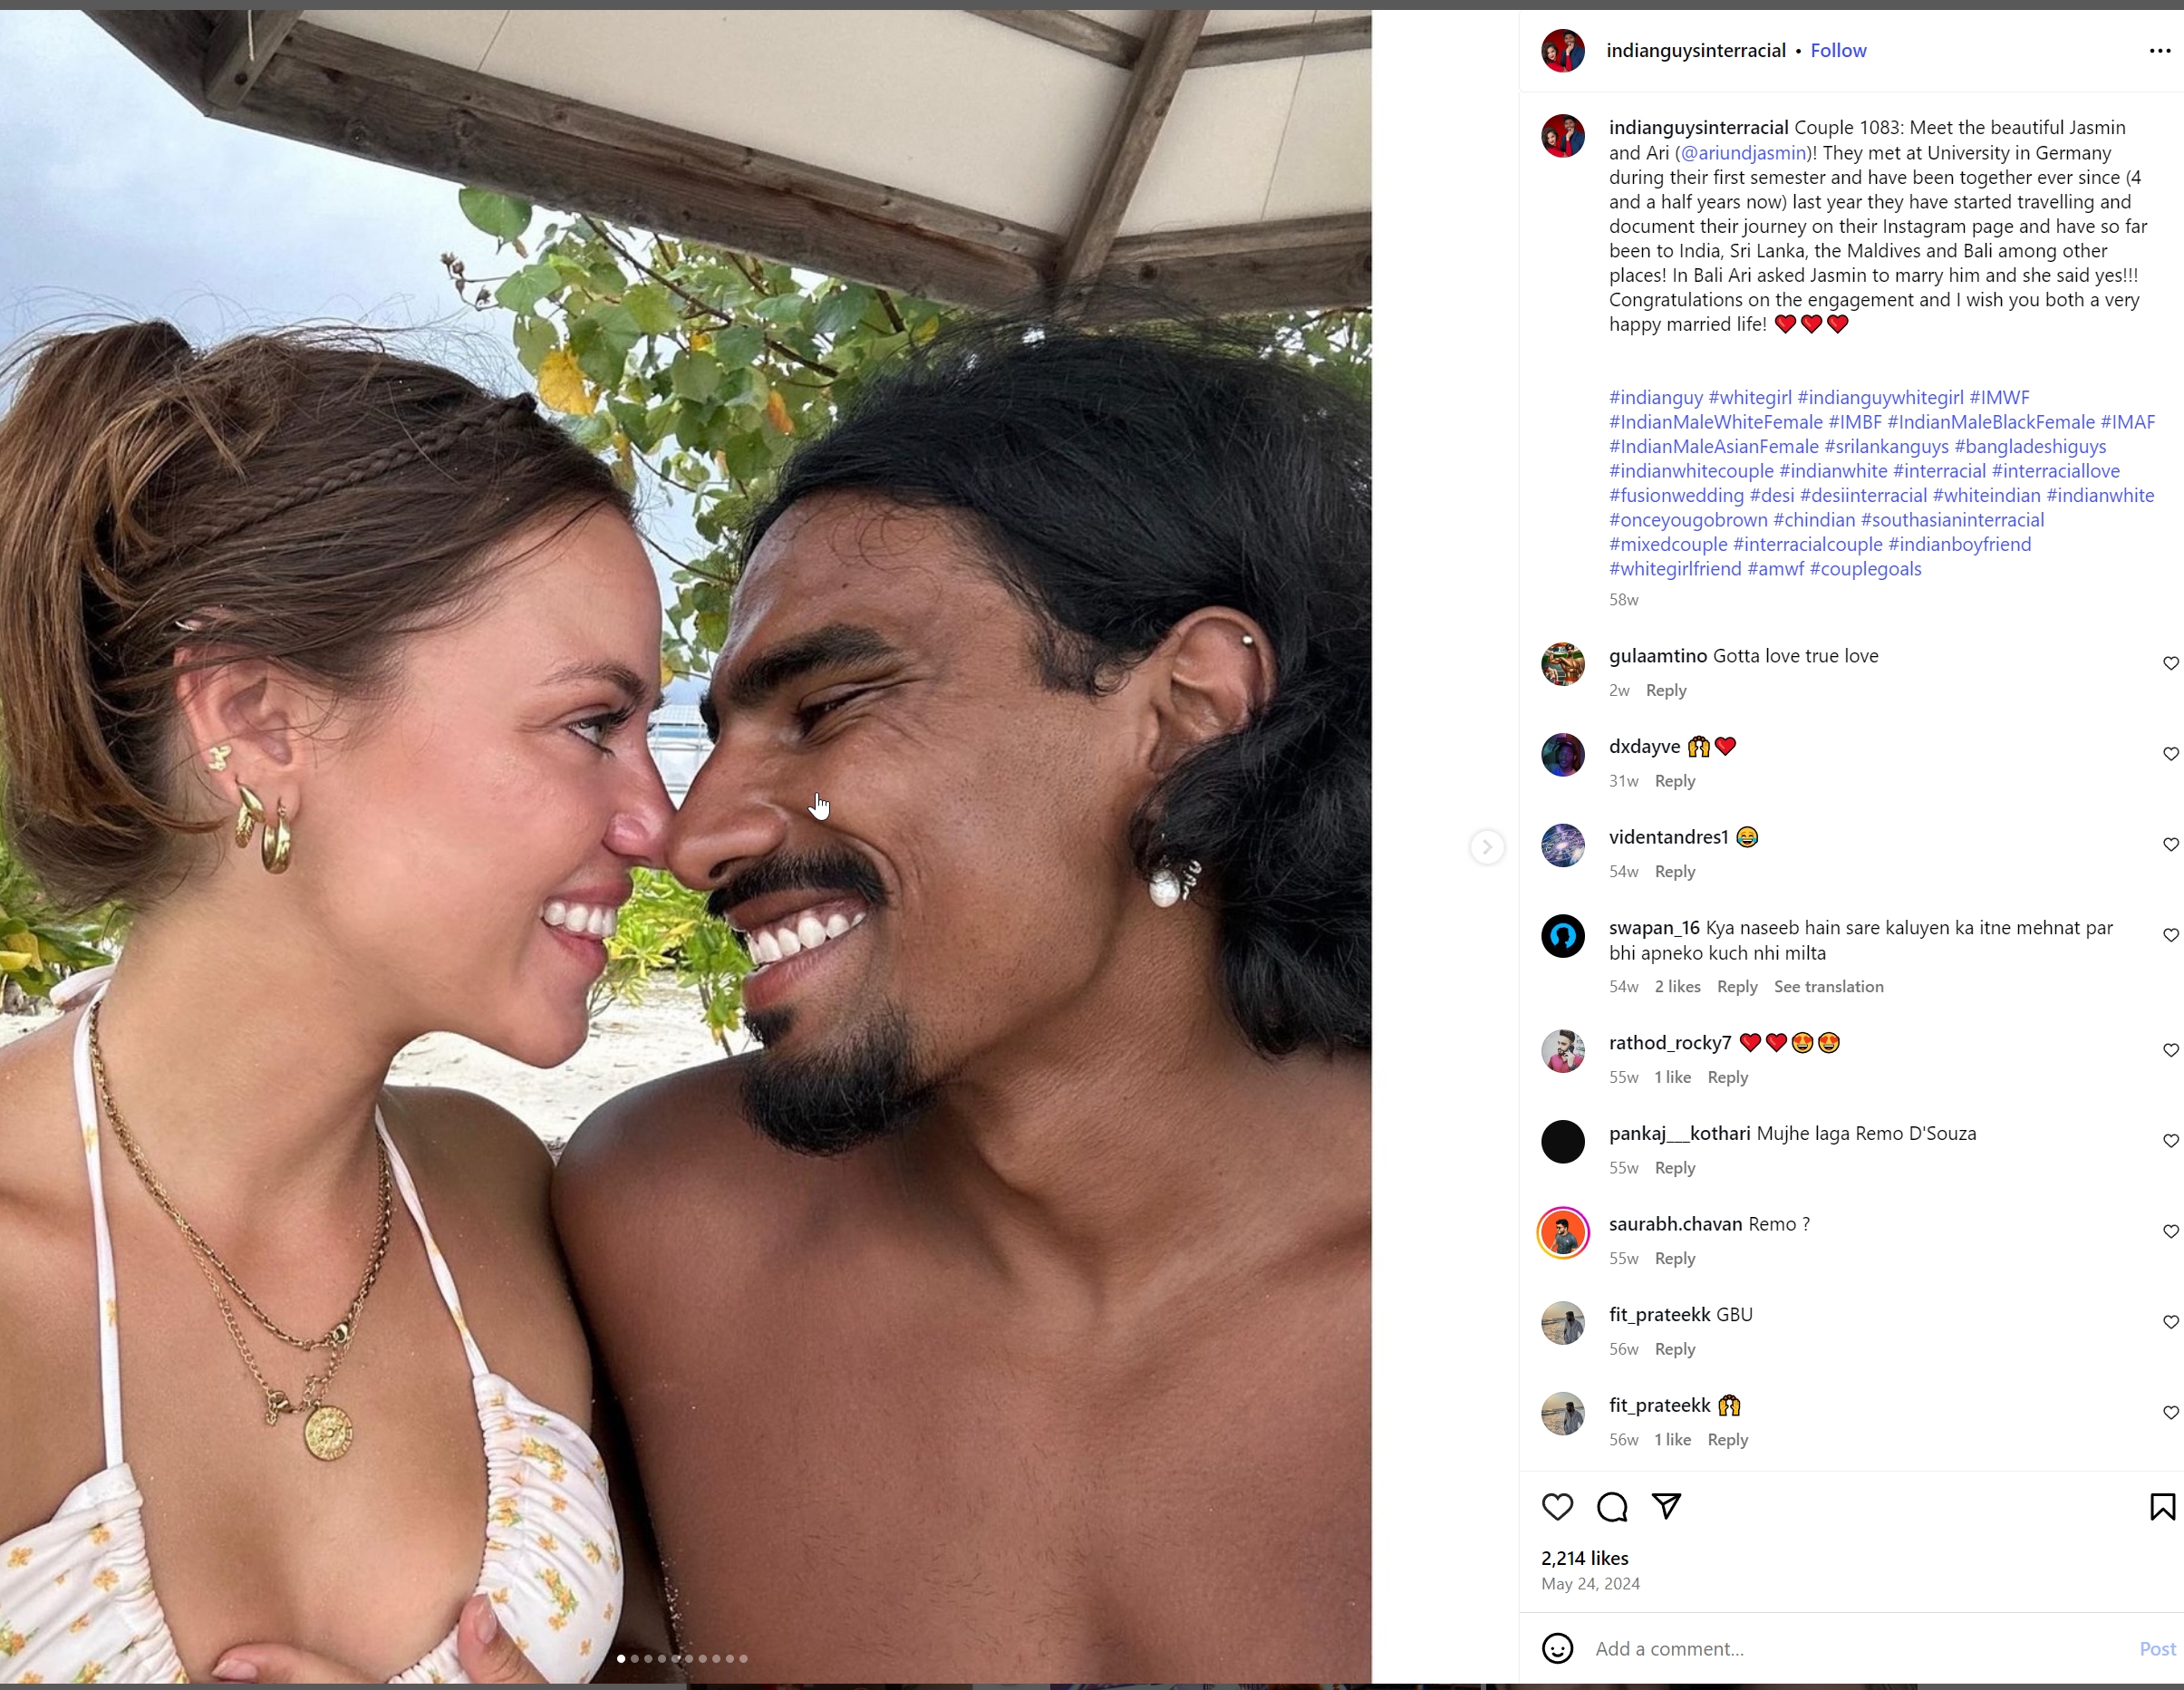Open indianguysinterracial profile picture in header
The image size is (2184, 1690).
tap(1563, 51)
